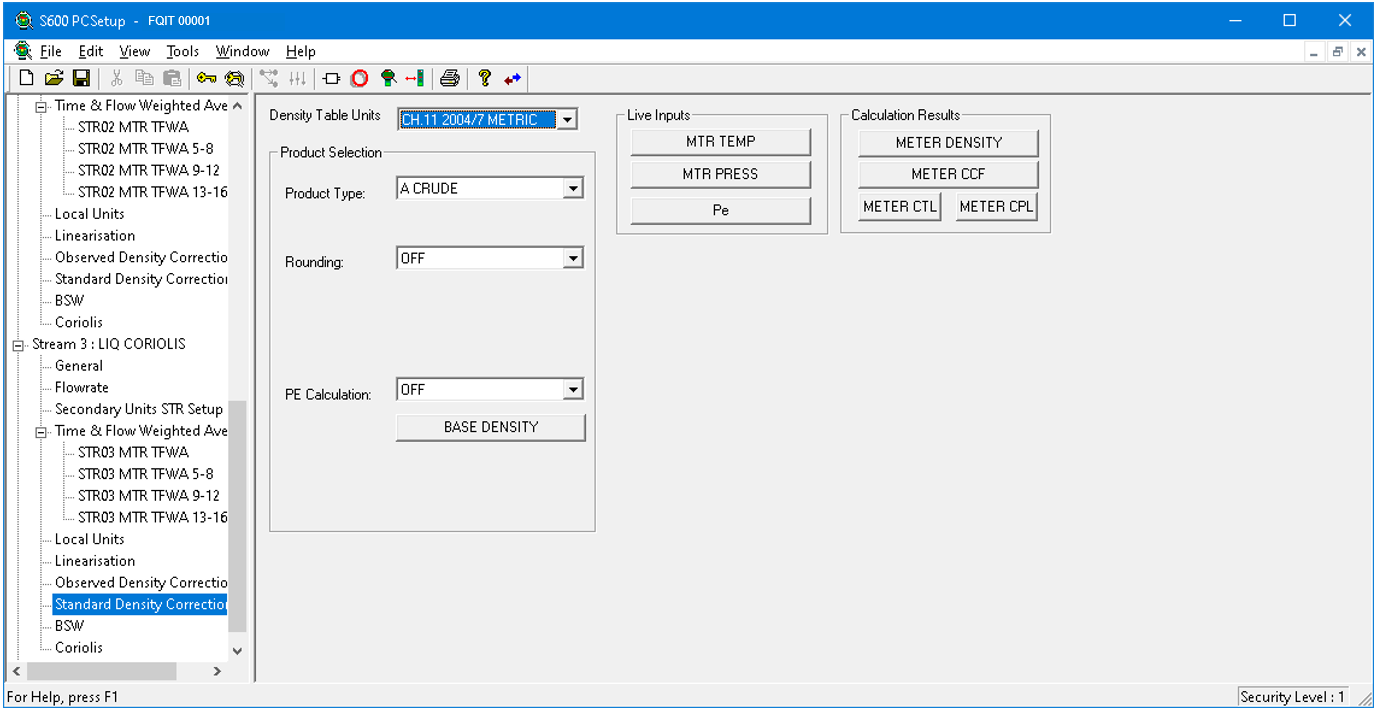Close the inner document window
Viewport: 1380px width, 712px height.
pyautogui.click(x=1360, y=52)
